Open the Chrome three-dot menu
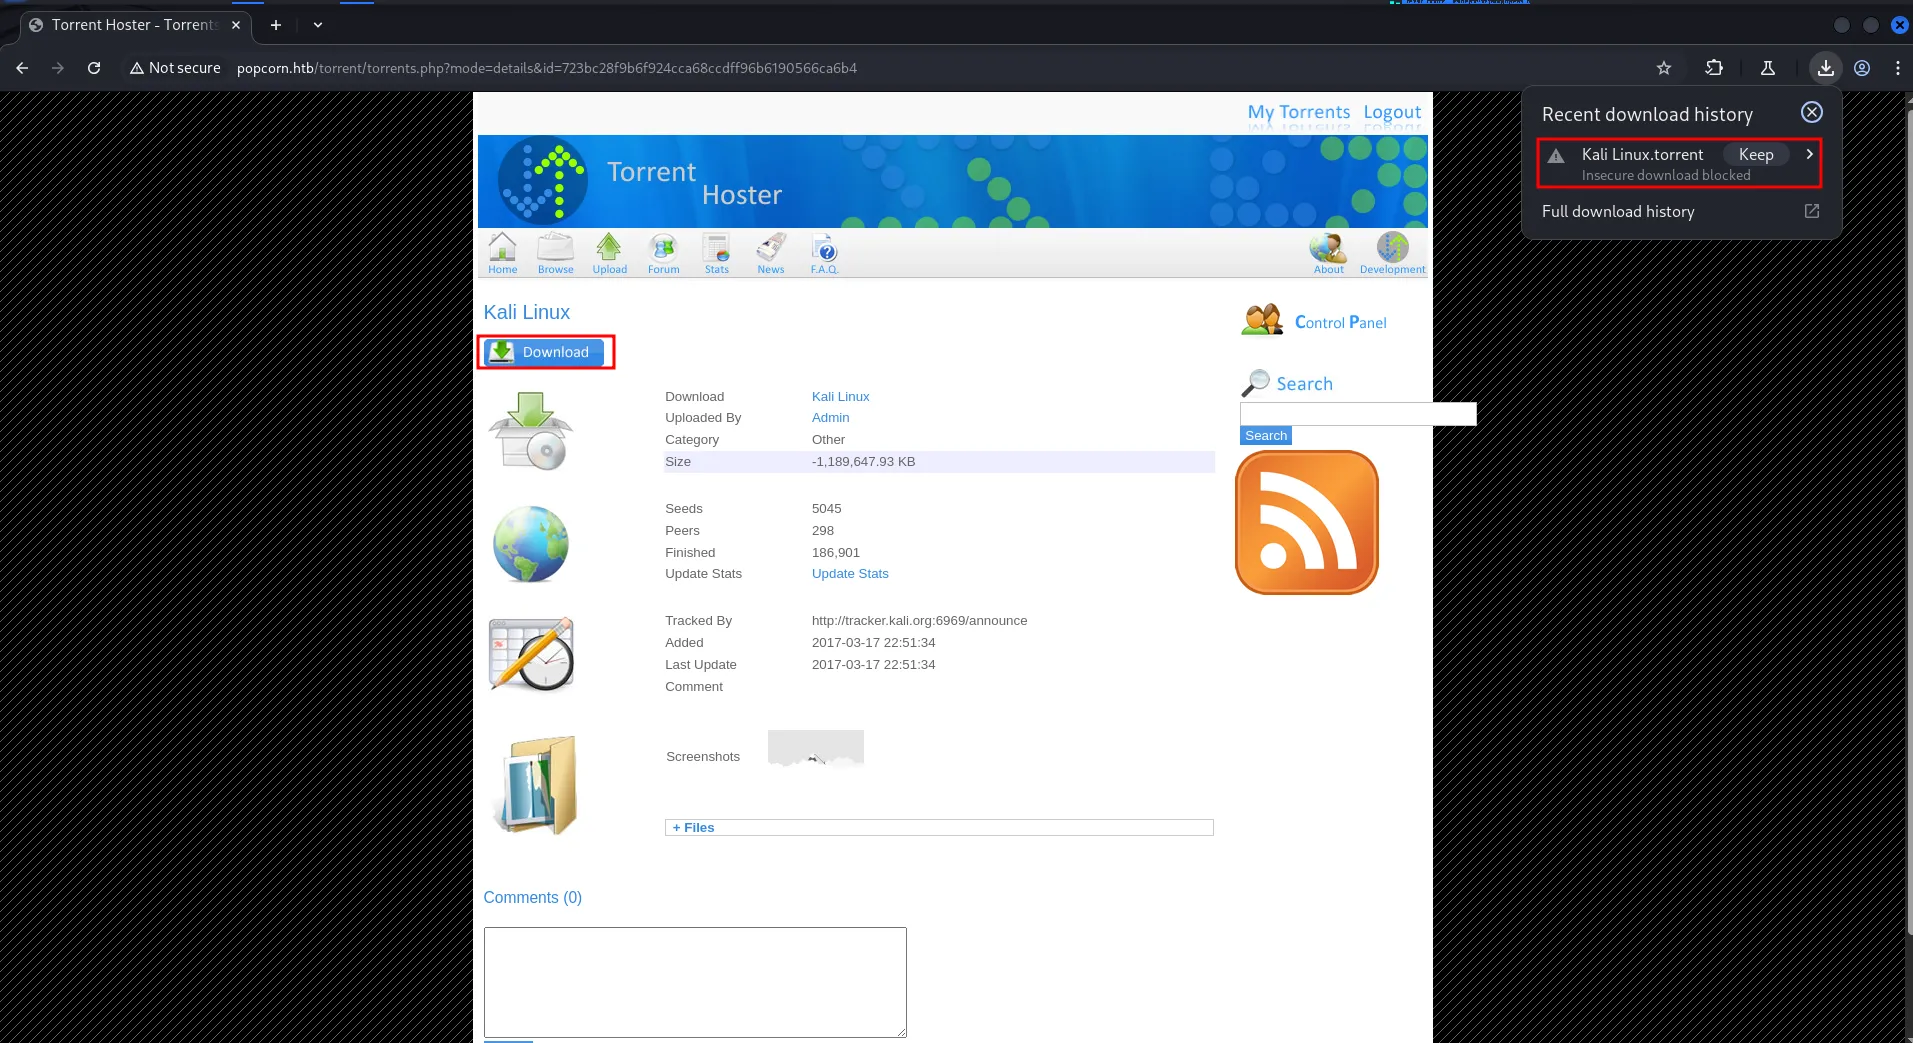1913x1043 pixels. click(x=1898, y=68)
